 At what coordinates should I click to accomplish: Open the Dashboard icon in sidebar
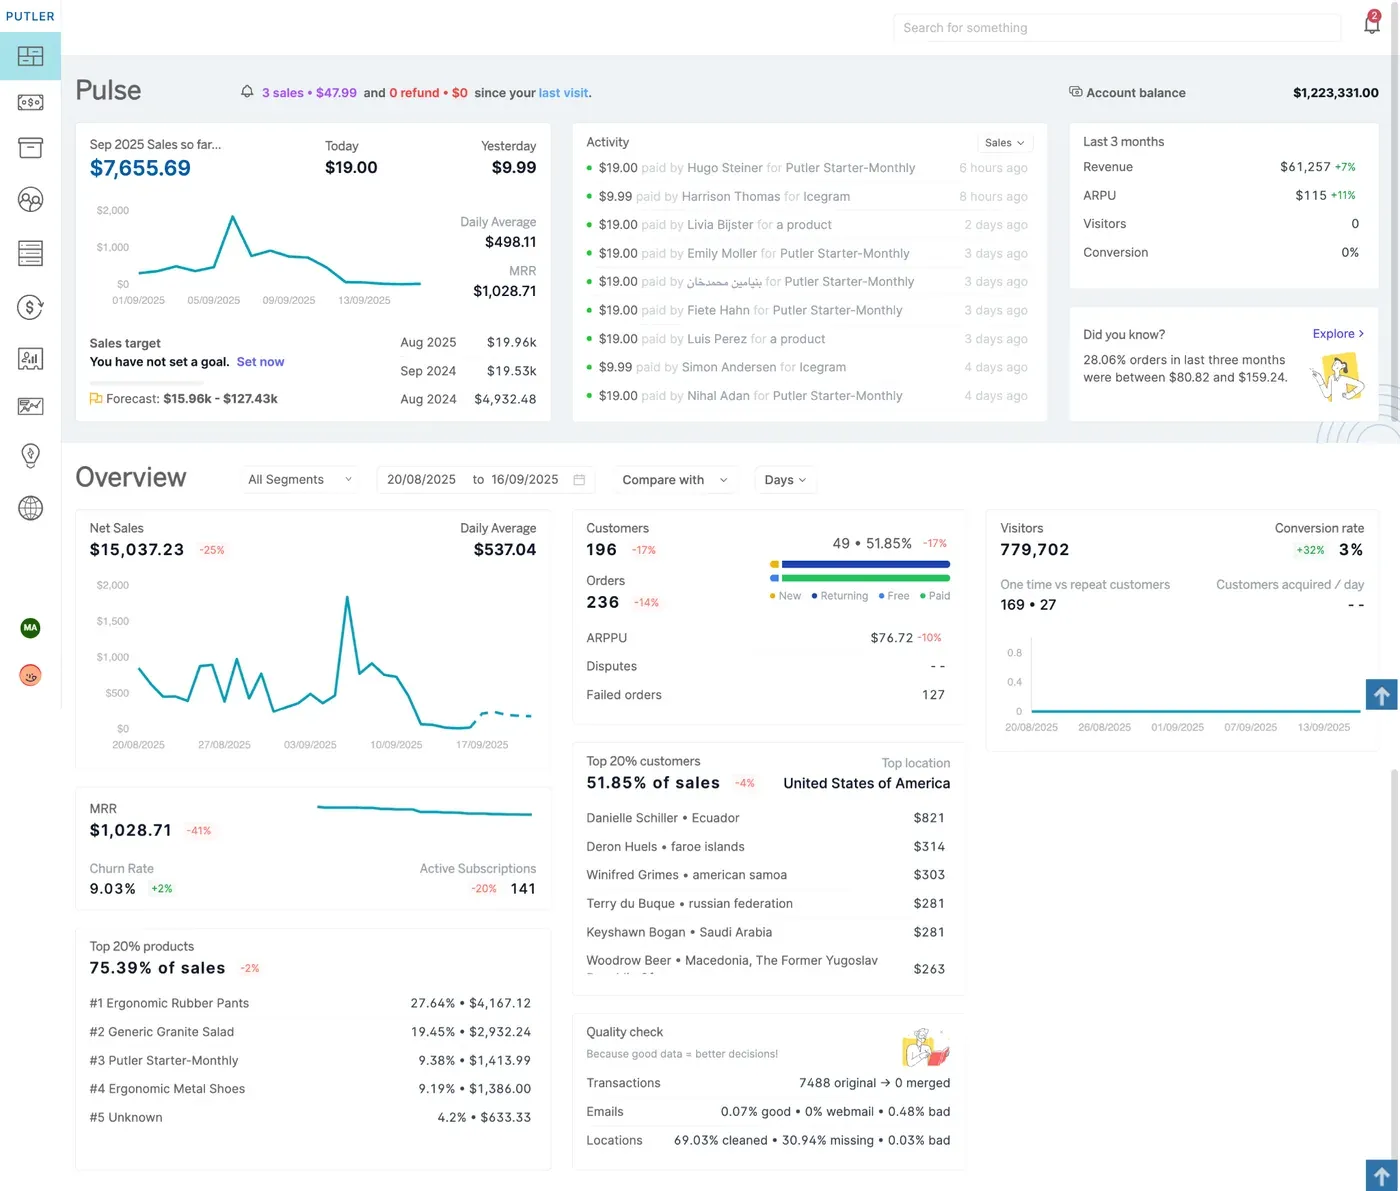click(30, 56)
